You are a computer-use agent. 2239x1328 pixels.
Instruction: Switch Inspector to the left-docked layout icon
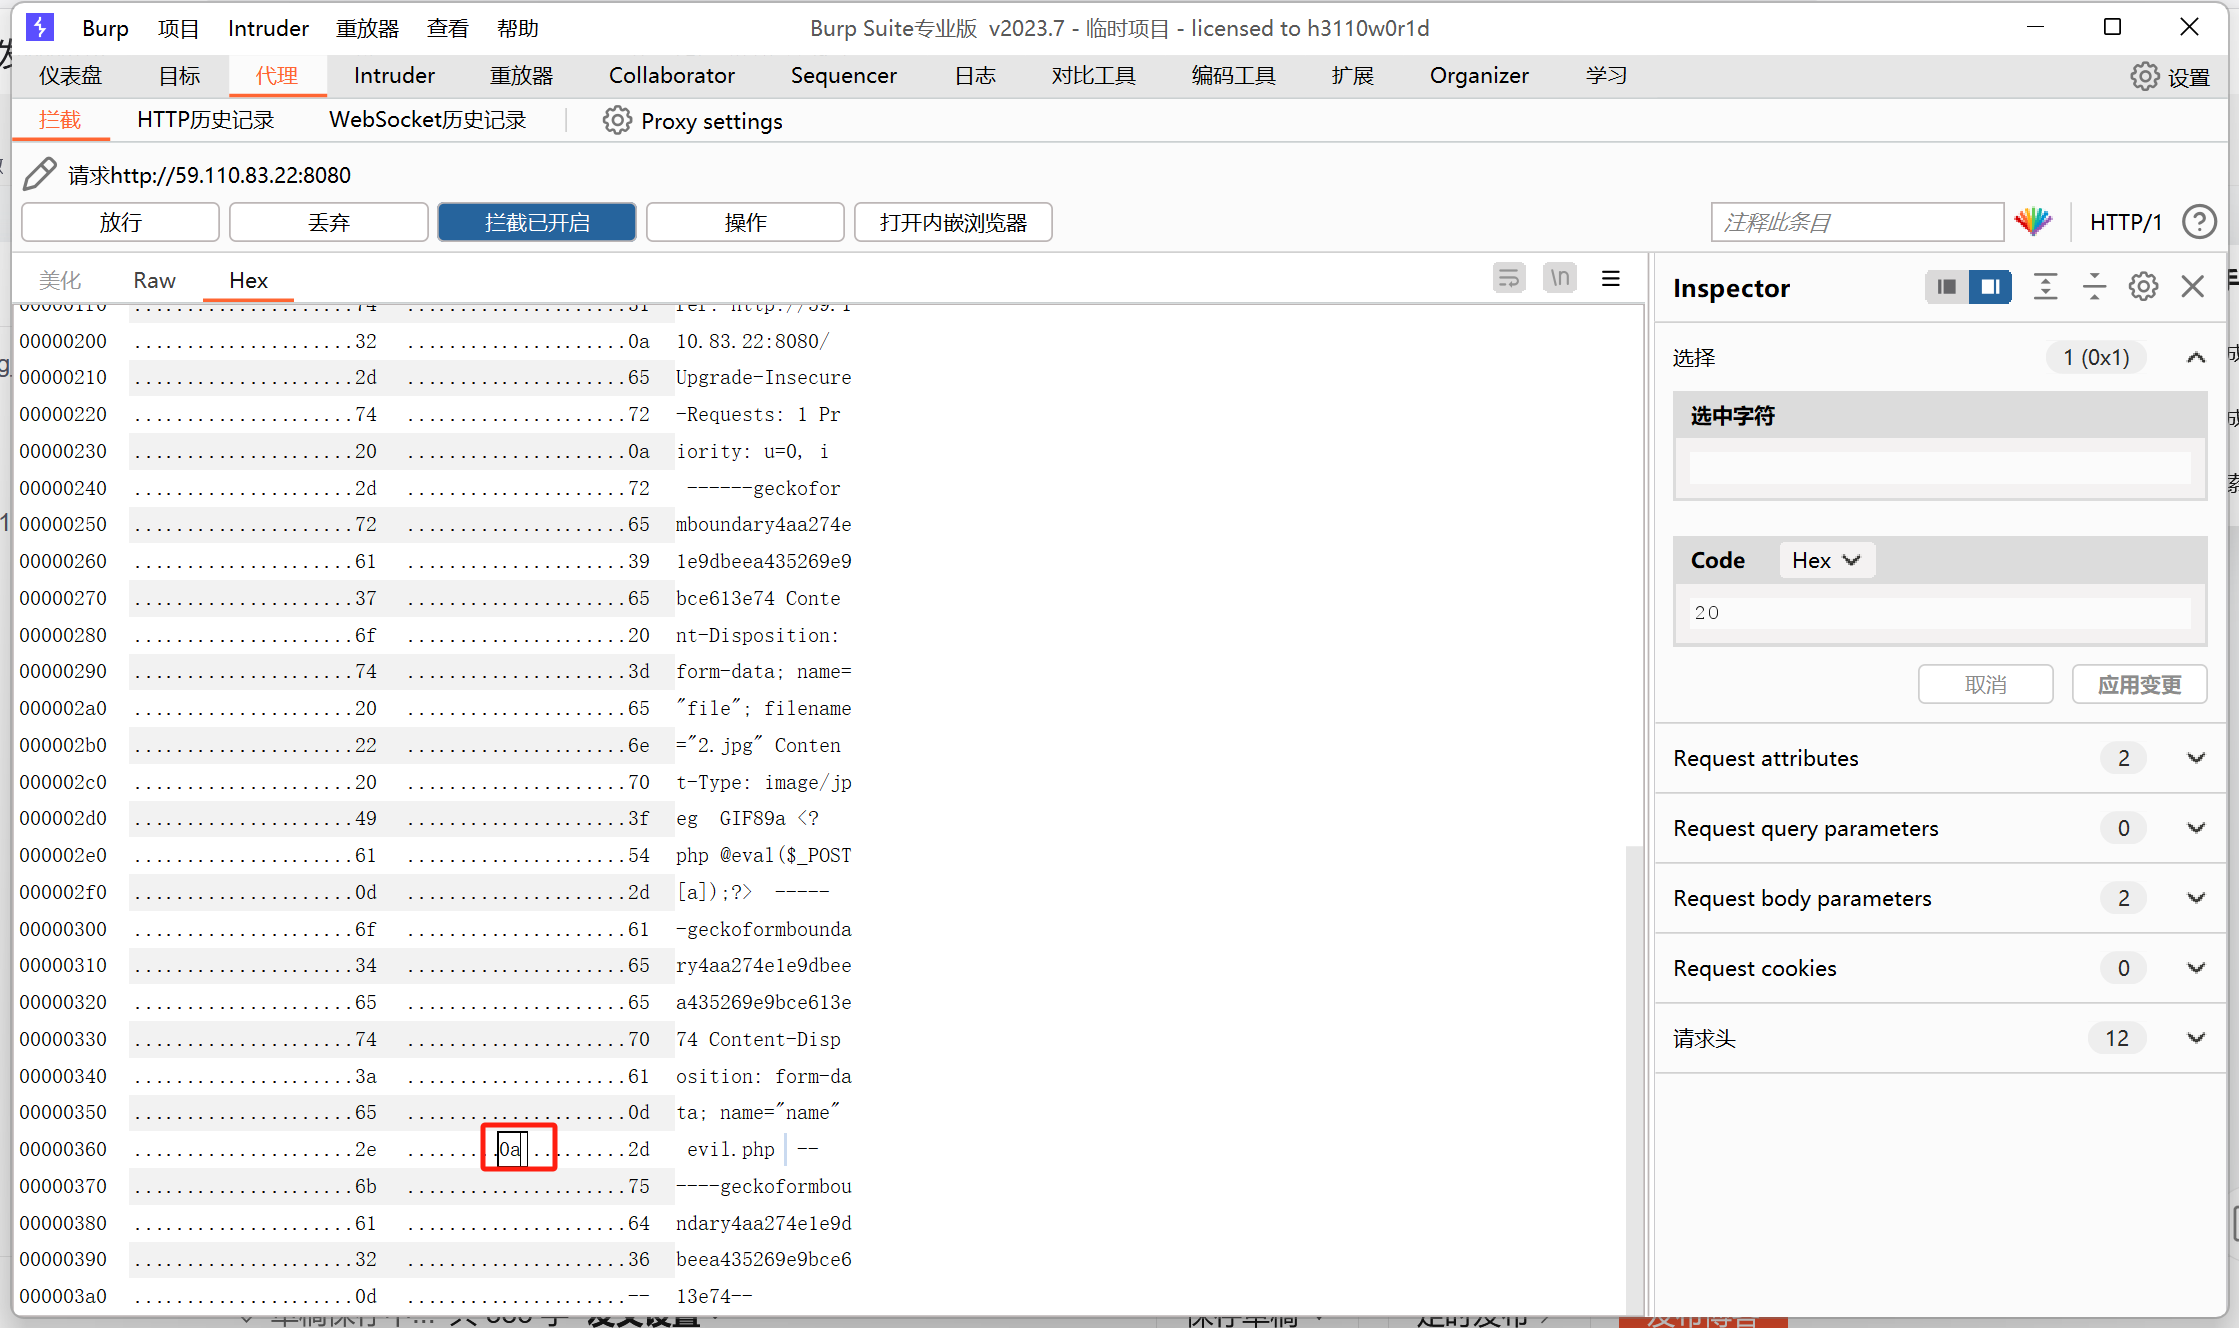[1946, 287]
